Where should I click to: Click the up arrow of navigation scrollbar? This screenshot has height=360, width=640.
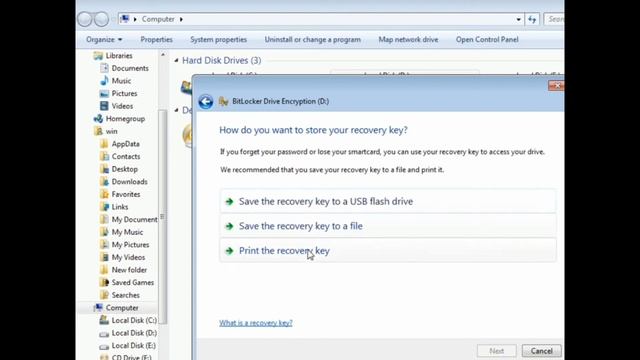tap(163, 55)
